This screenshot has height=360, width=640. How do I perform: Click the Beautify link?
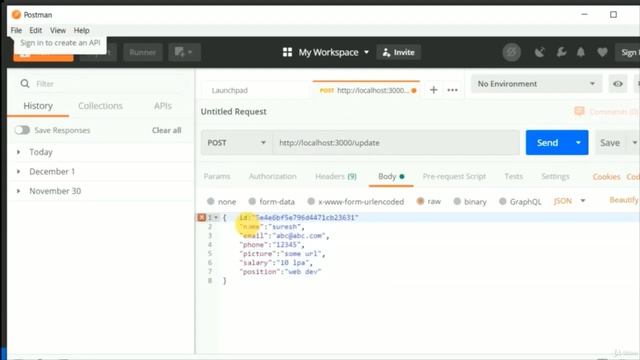tap(624, 200)
